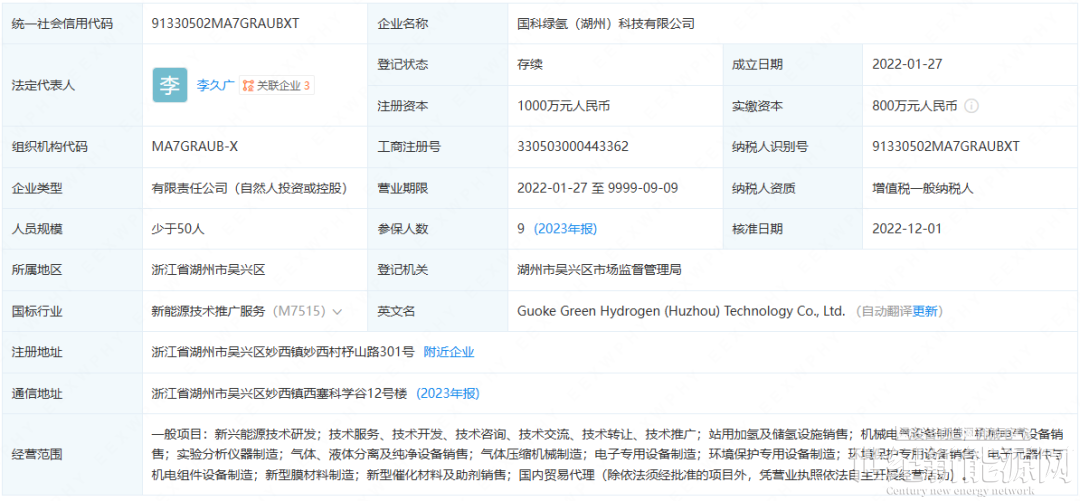Click region value 浙江省湖州市吴兴区

pos(209,270)
